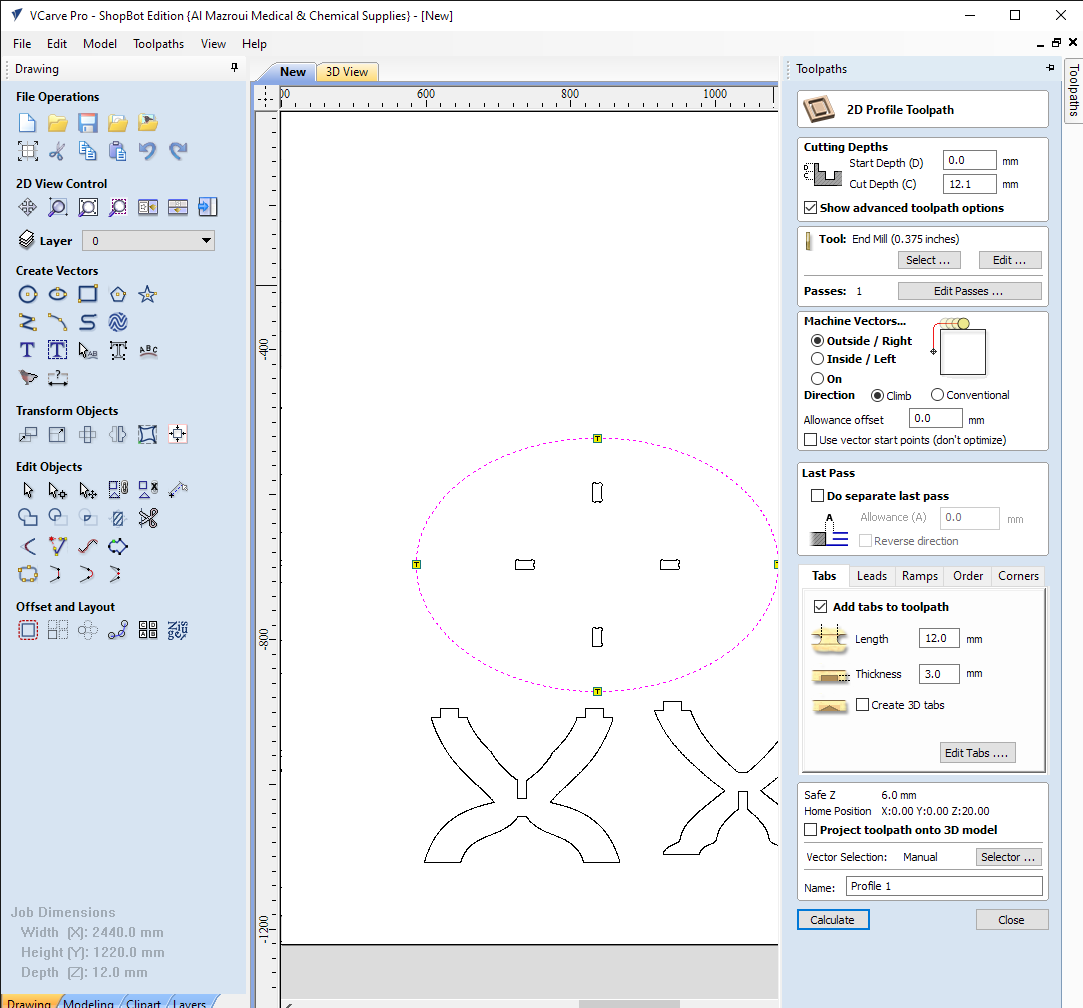Switch to the 3D View tab

click(x=347, y=72)
